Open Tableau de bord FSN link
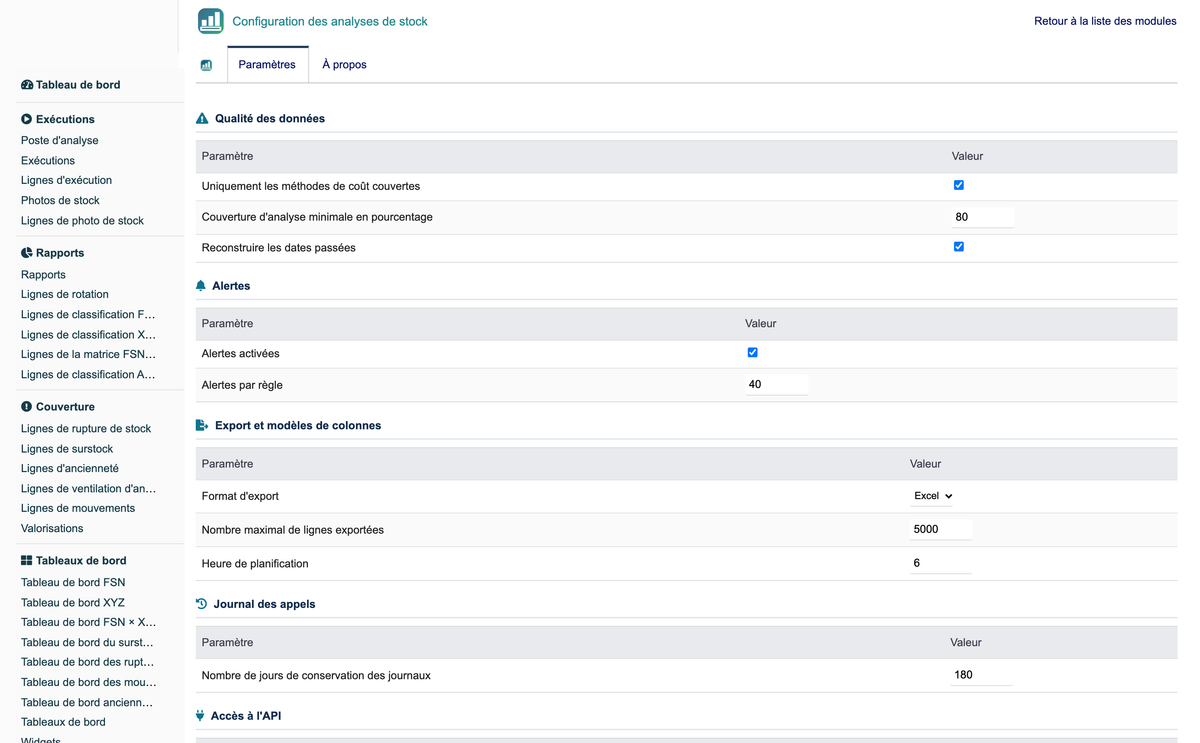 (73, 583)
